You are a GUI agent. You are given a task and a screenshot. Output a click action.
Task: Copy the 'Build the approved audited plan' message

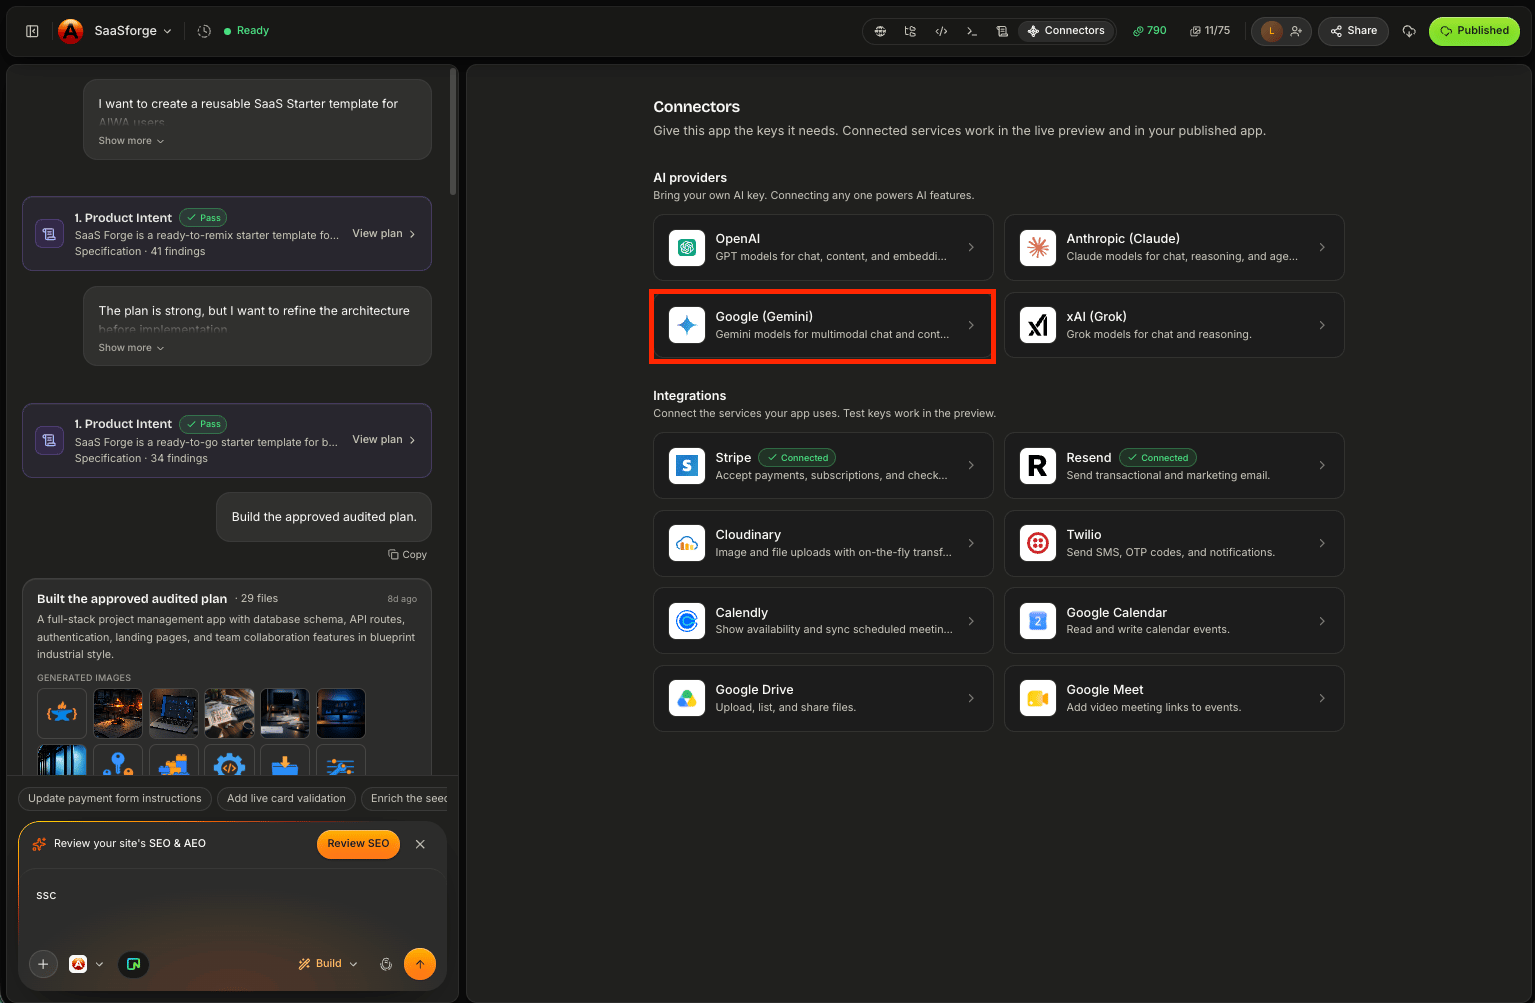pos(408,555)
